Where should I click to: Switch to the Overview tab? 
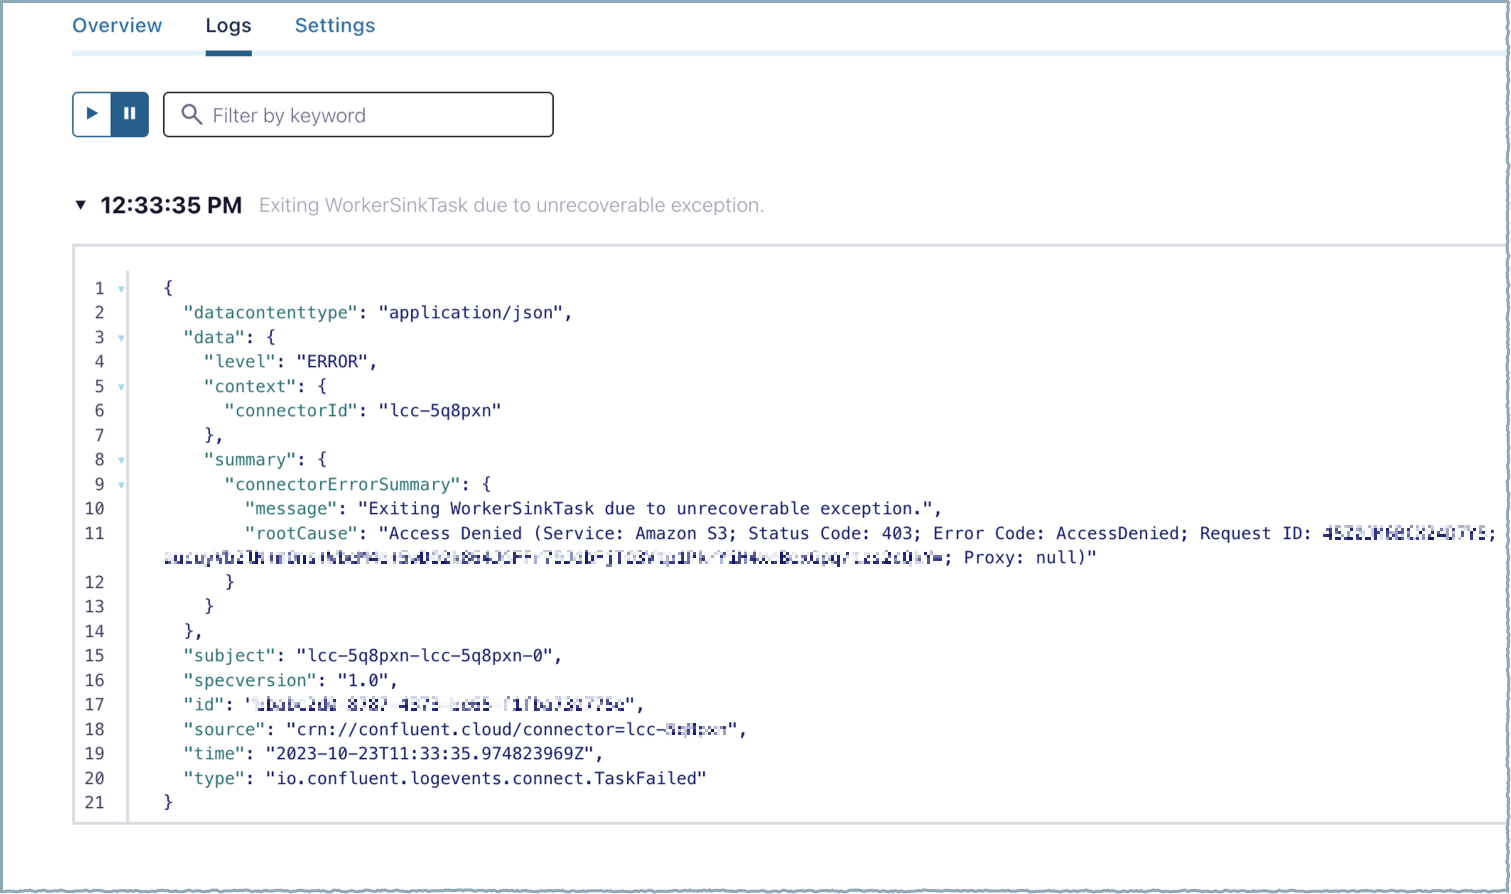click(x=117, y=26)
